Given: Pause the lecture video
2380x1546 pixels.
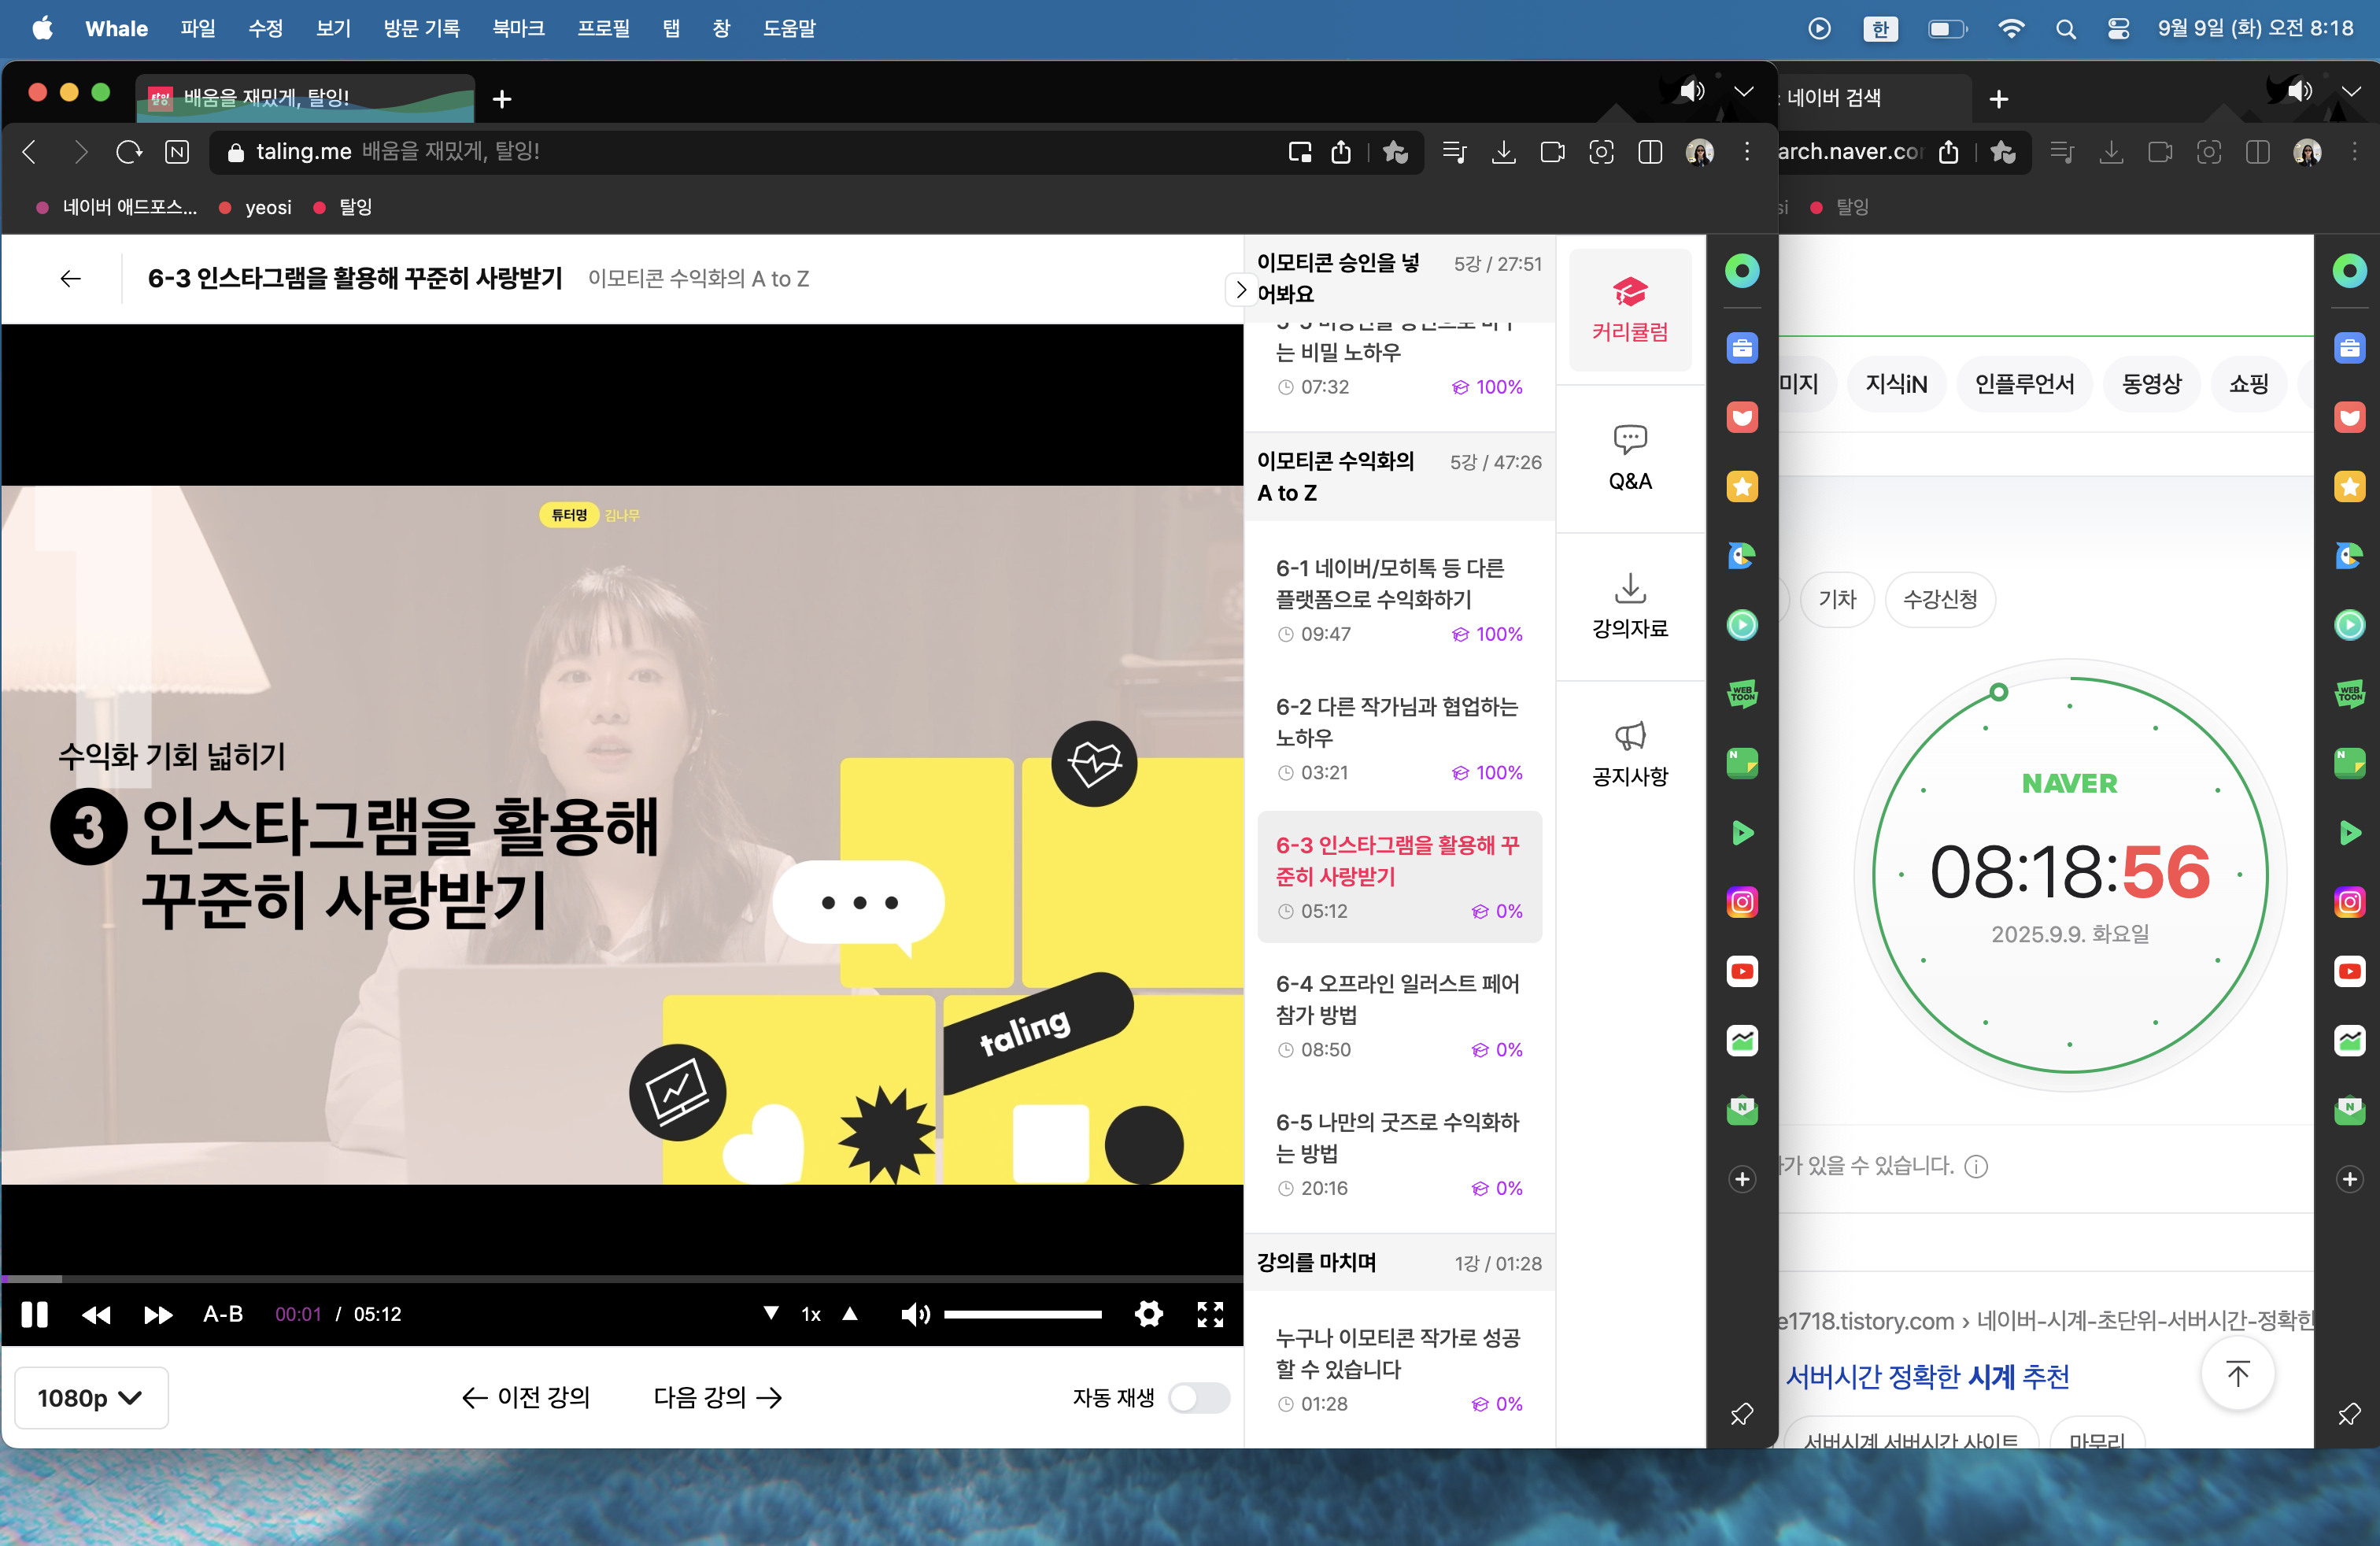Looking at the screenshot, I should 34,1314.
